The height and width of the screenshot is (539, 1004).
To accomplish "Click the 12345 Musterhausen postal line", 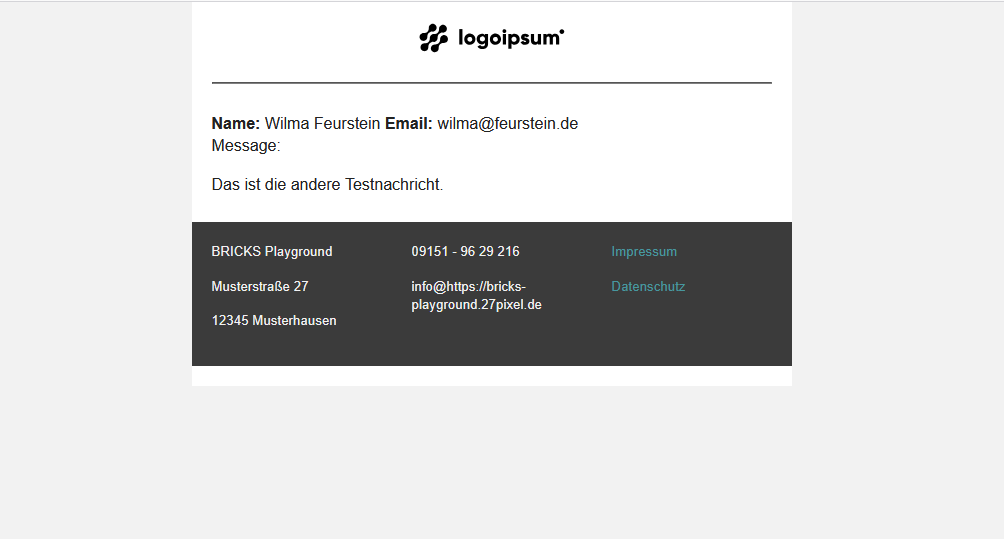I will [274, 321].
